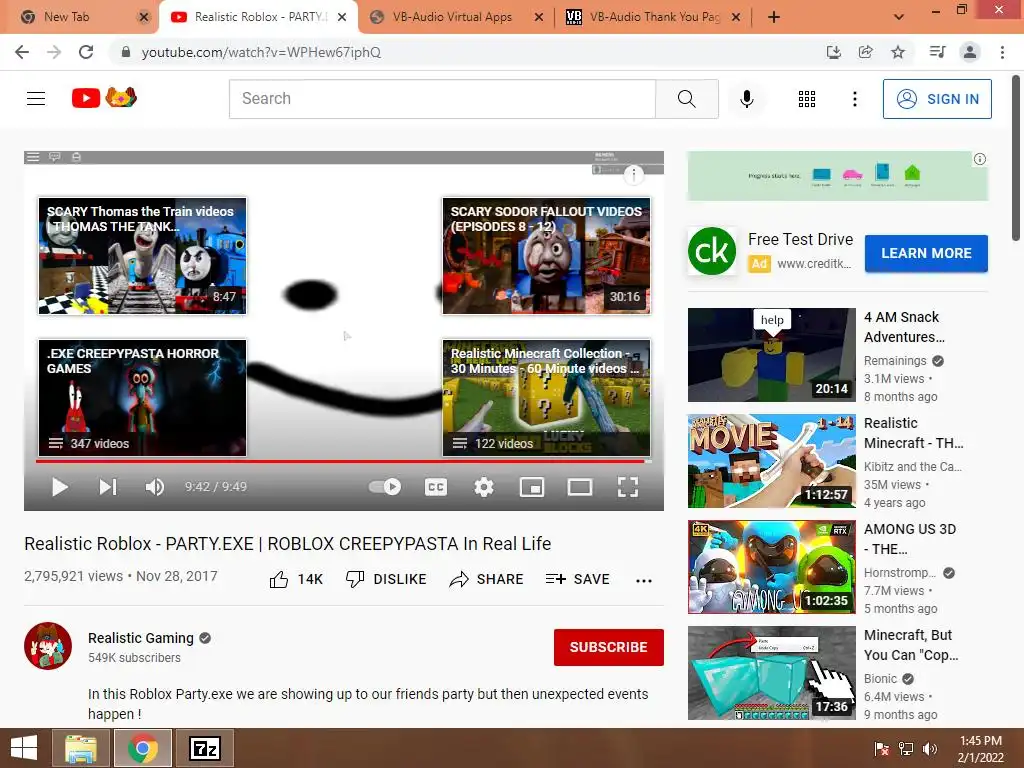This screenshot has width=1024, height=768.
Task: Open the media controls icon
Action: (937, 52)
